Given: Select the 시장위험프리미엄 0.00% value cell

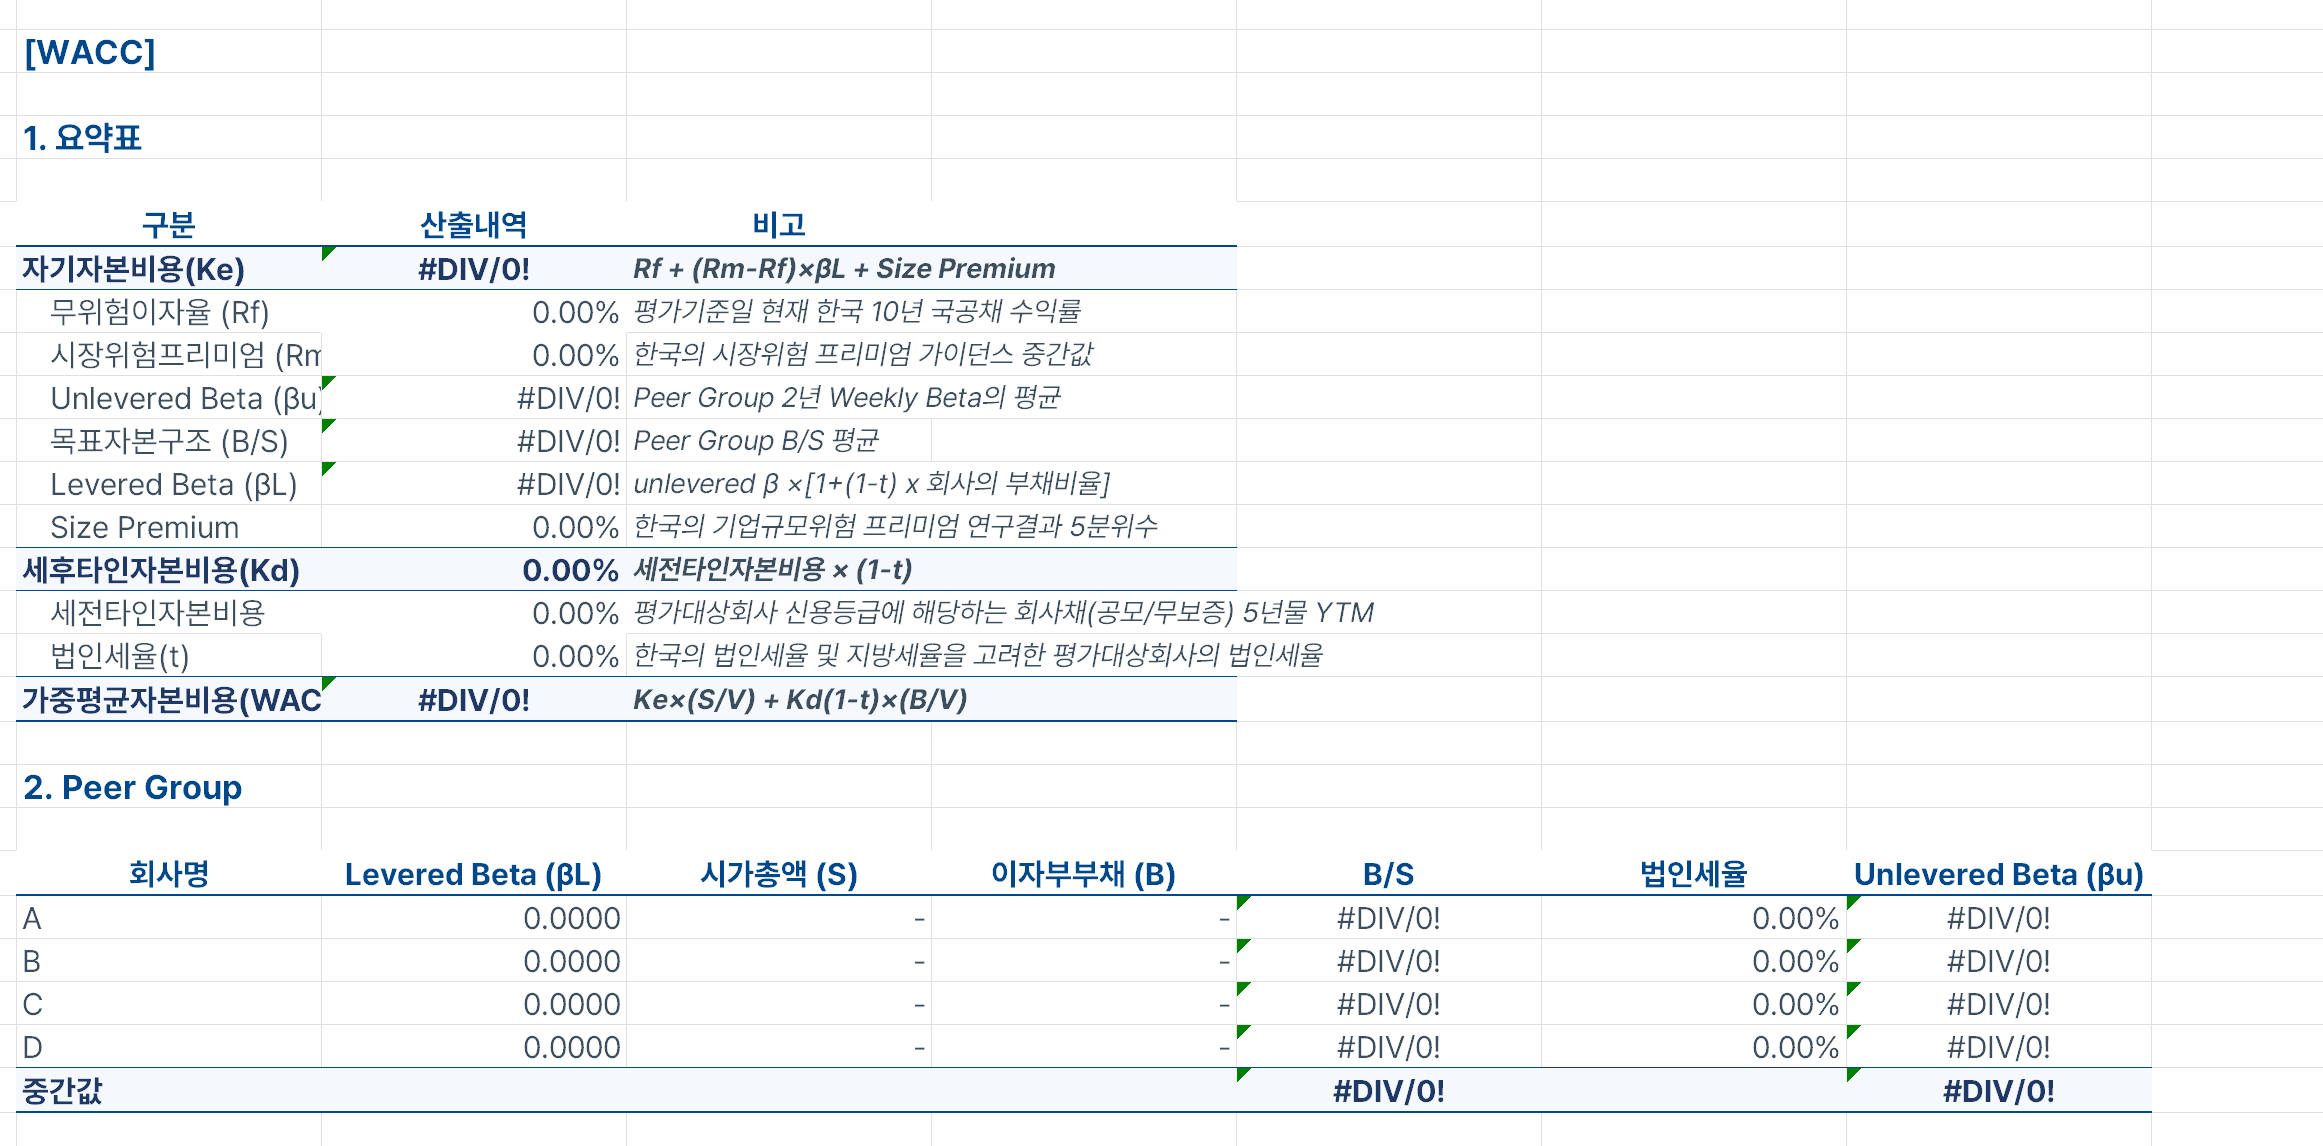Looking at the screenshot, I should (574, 355).
